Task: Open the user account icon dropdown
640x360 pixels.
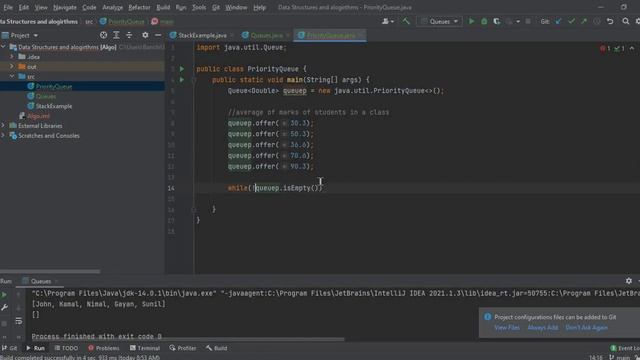Action: [x=387, y=21]
